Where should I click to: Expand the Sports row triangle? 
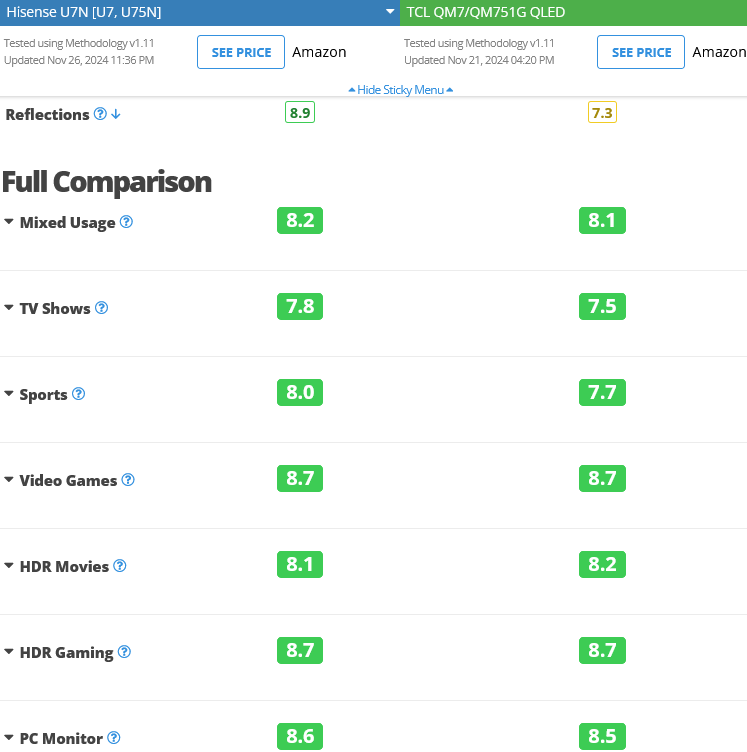[9, 393]
